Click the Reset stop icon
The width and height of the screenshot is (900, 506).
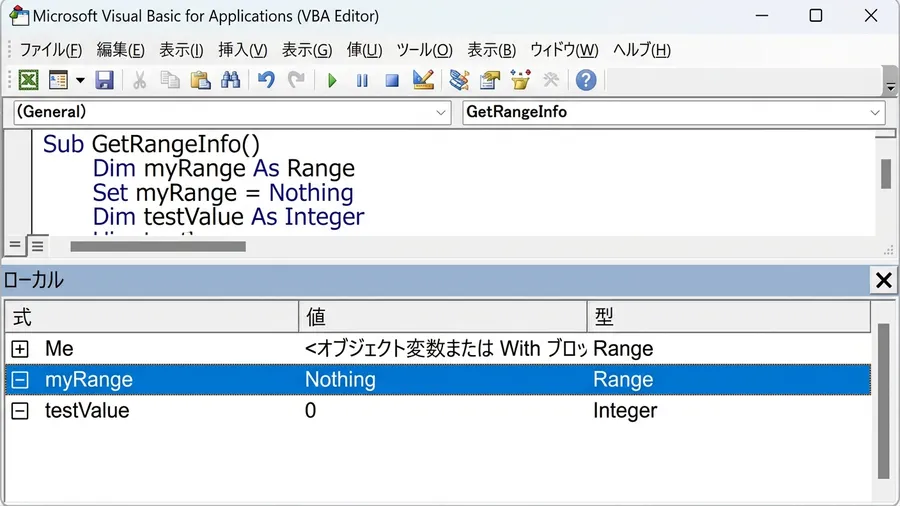(392, 80)
